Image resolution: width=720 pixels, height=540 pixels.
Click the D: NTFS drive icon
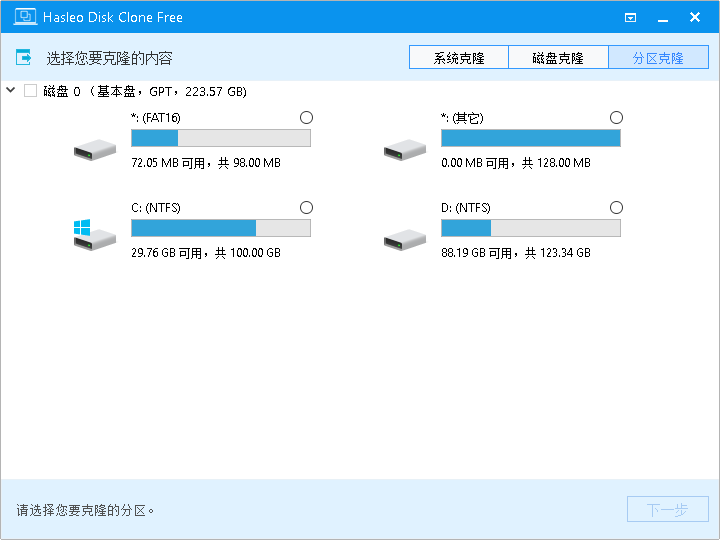point(405,240)
